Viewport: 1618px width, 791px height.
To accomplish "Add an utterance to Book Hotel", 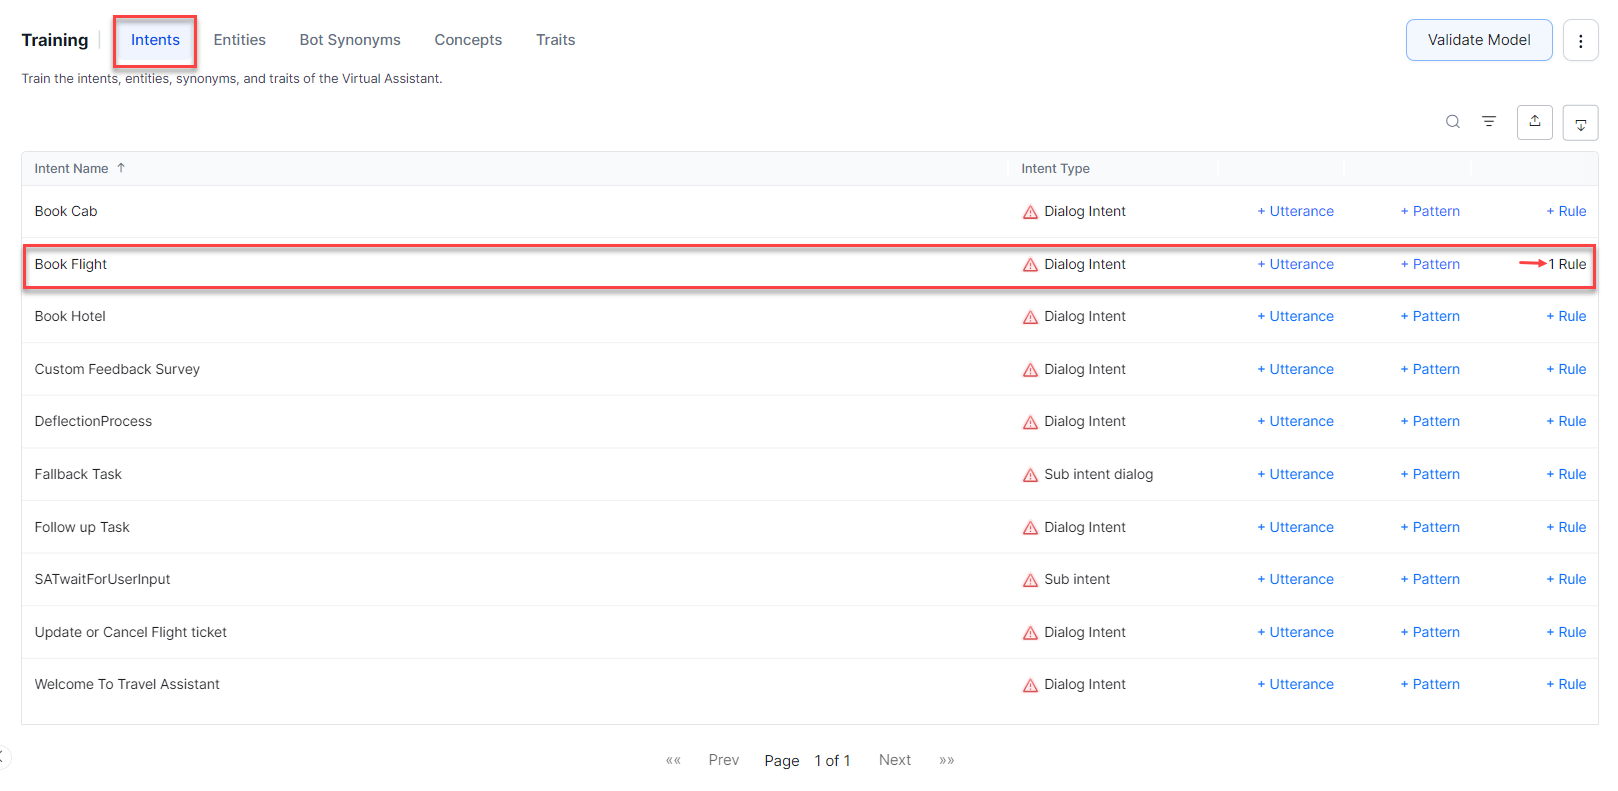I will coord(1295,317).
